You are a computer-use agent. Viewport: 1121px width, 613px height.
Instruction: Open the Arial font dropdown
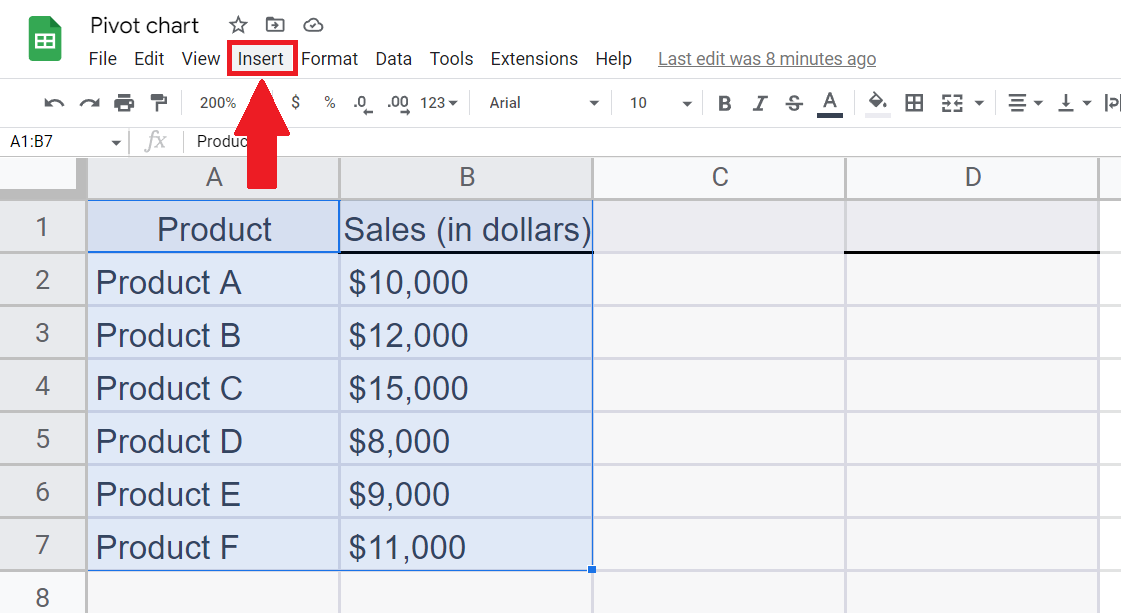(x=543, y=103)
